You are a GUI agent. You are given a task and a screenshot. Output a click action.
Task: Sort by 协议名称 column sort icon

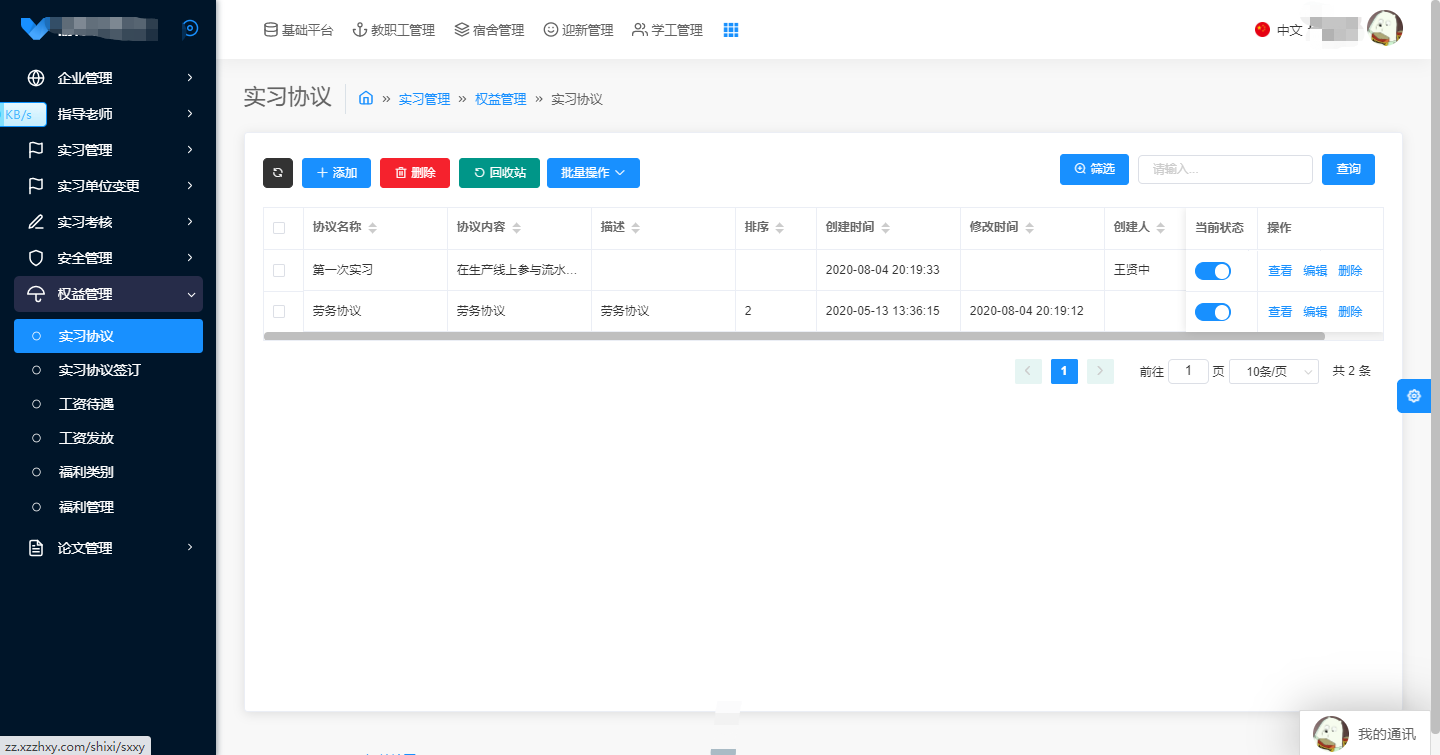tap(373, 228)
